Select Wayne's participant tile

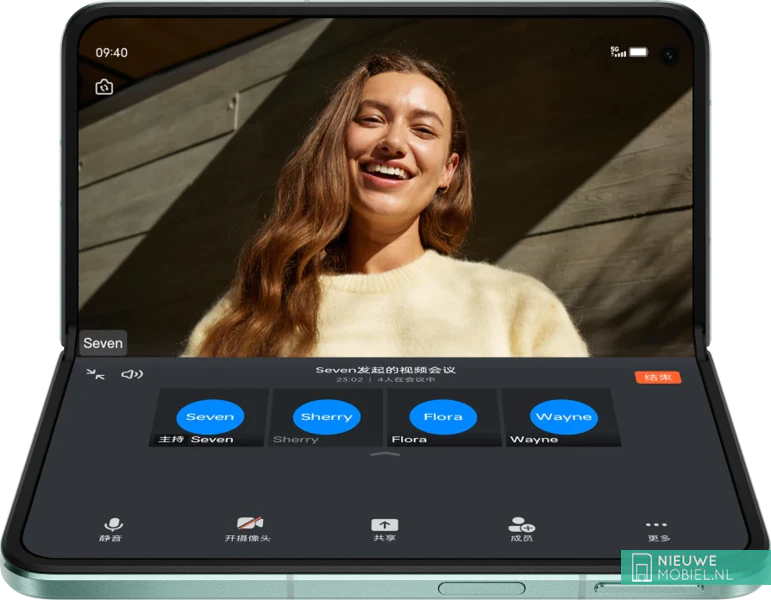563,418
